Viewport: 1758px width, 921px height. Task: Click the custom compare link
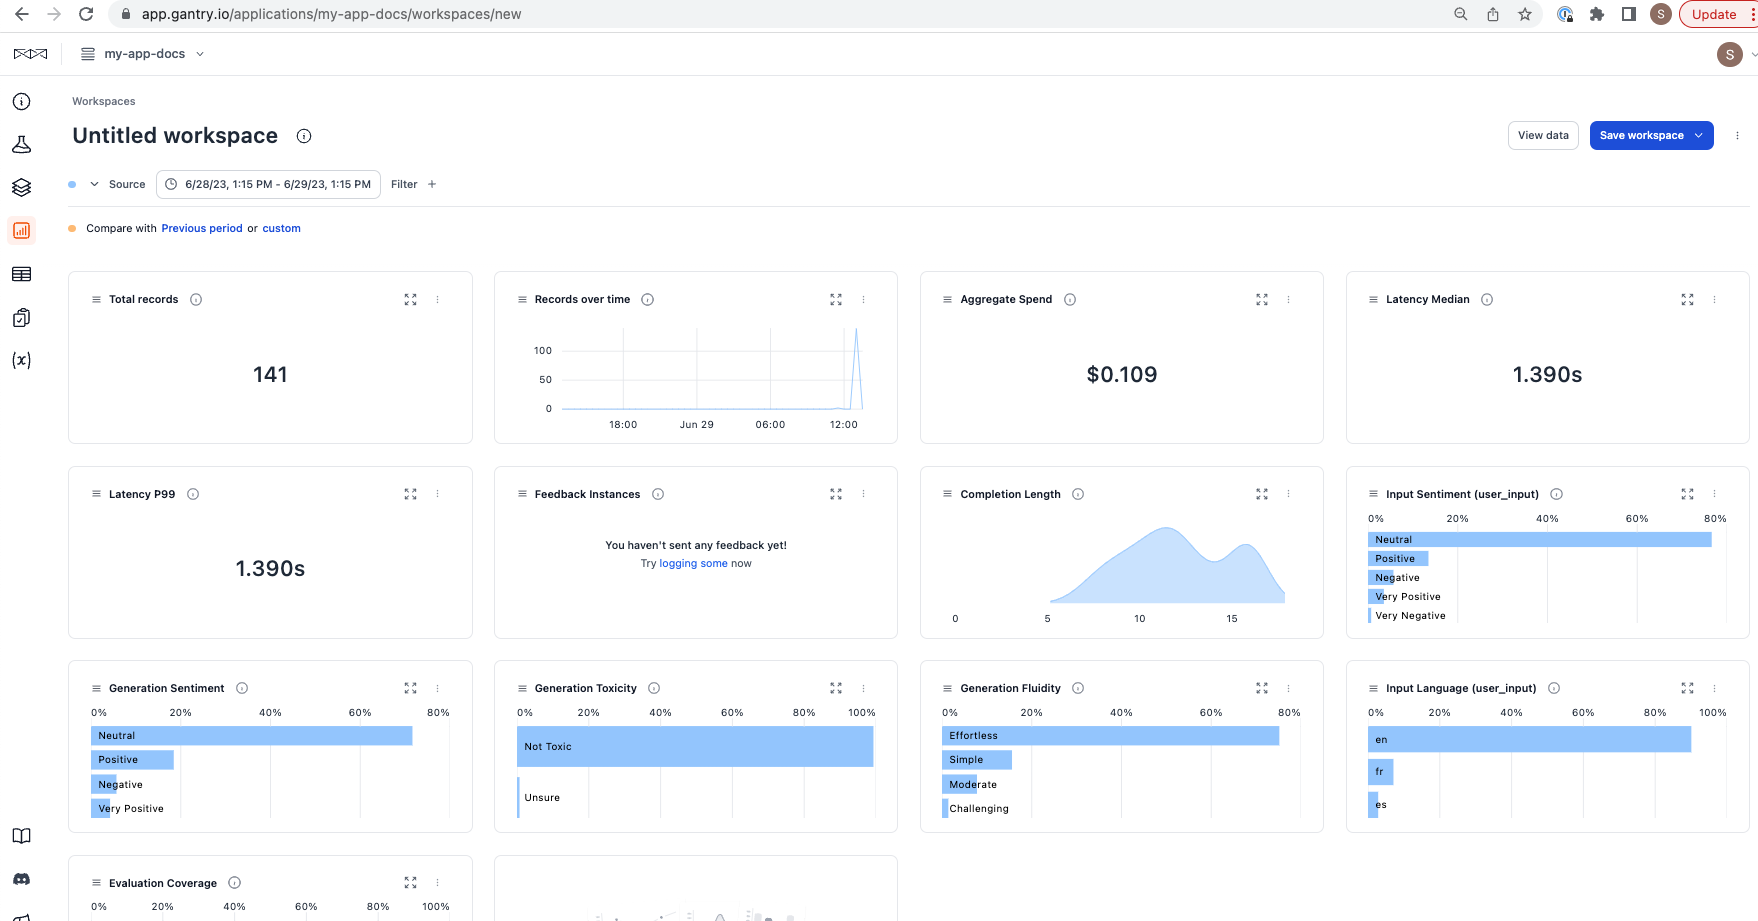[x=281, y=229]
